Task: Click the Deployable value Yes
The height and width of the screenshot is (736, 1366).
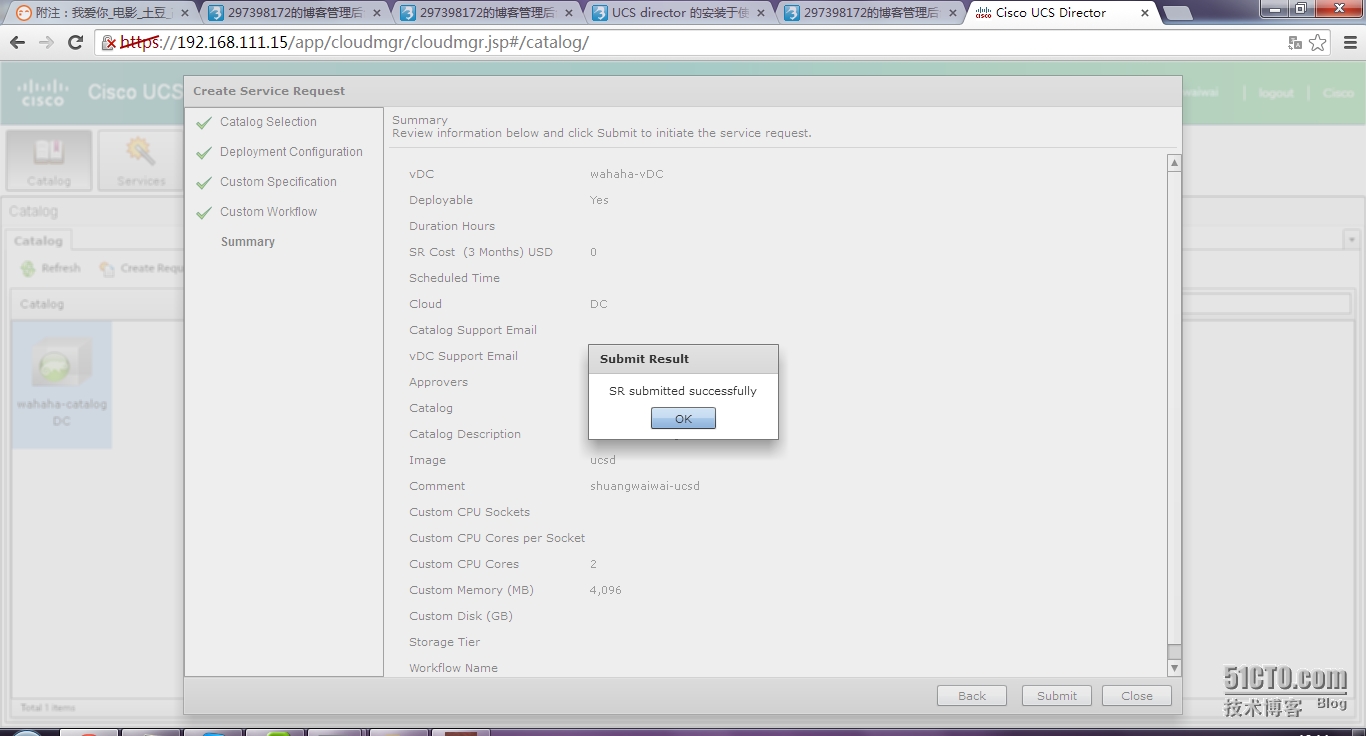Action: click(599, 200)
